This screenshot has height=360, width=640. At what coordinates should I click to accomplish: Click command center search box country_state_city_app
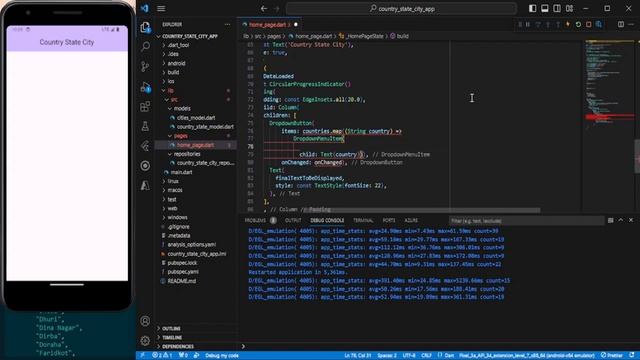(x=402, y=9)
